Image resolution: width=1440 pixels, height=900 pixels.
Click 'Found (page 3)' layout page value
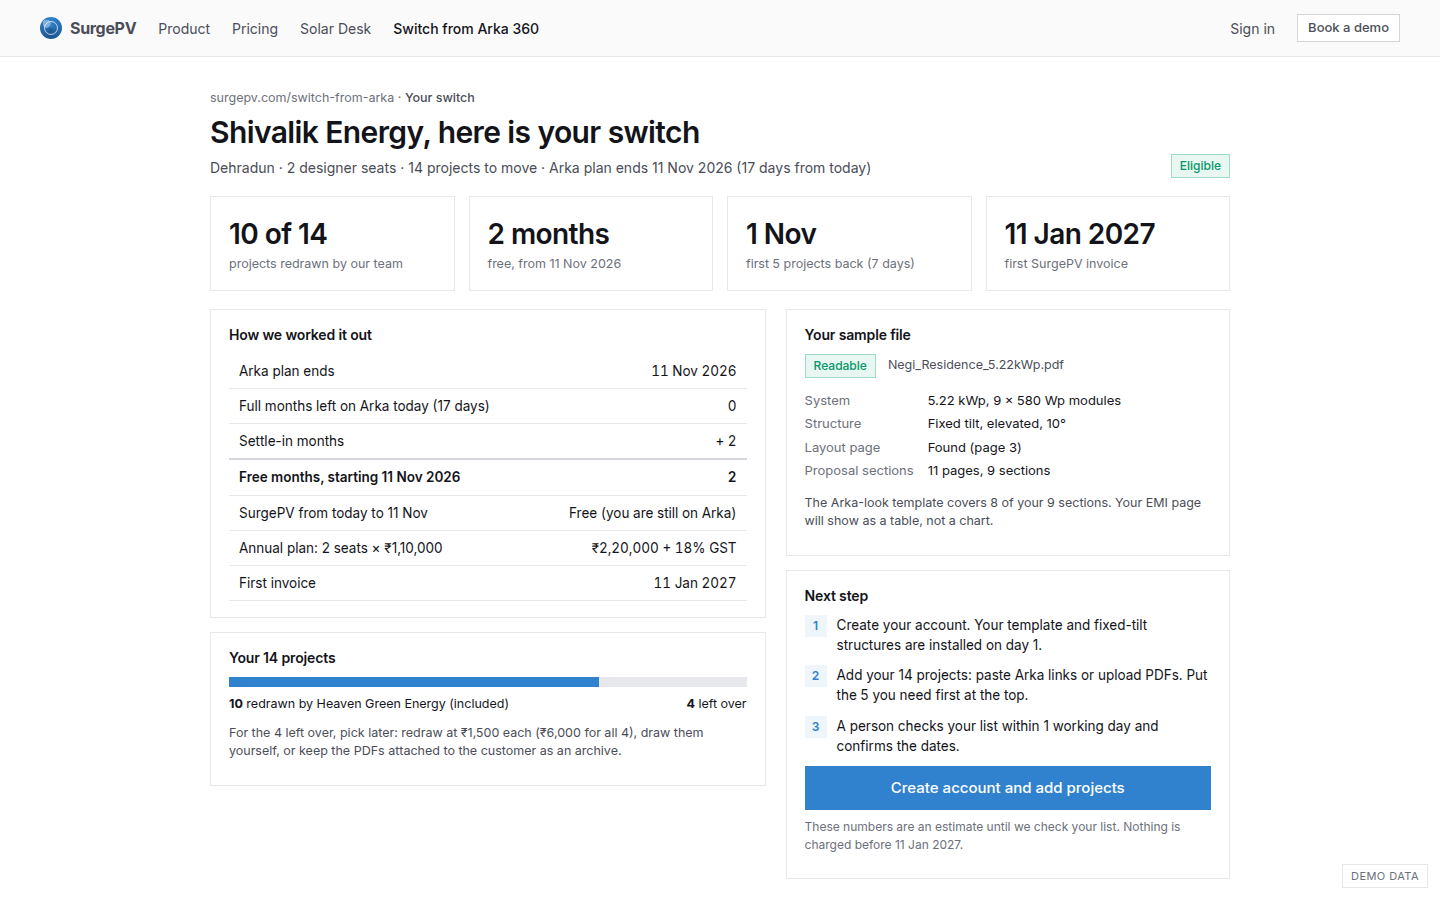click(975, 448)
